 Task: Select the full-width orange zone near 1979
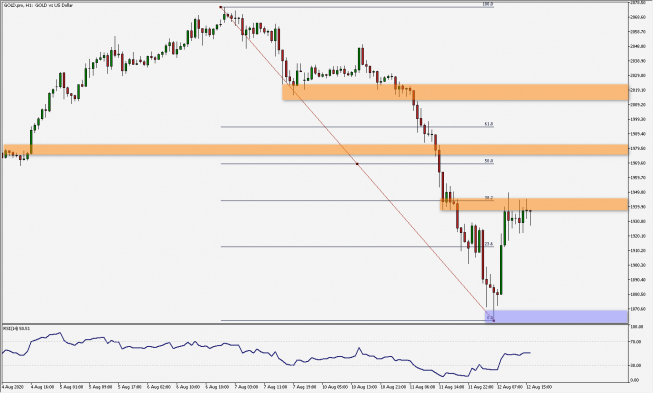pos(316,150)
